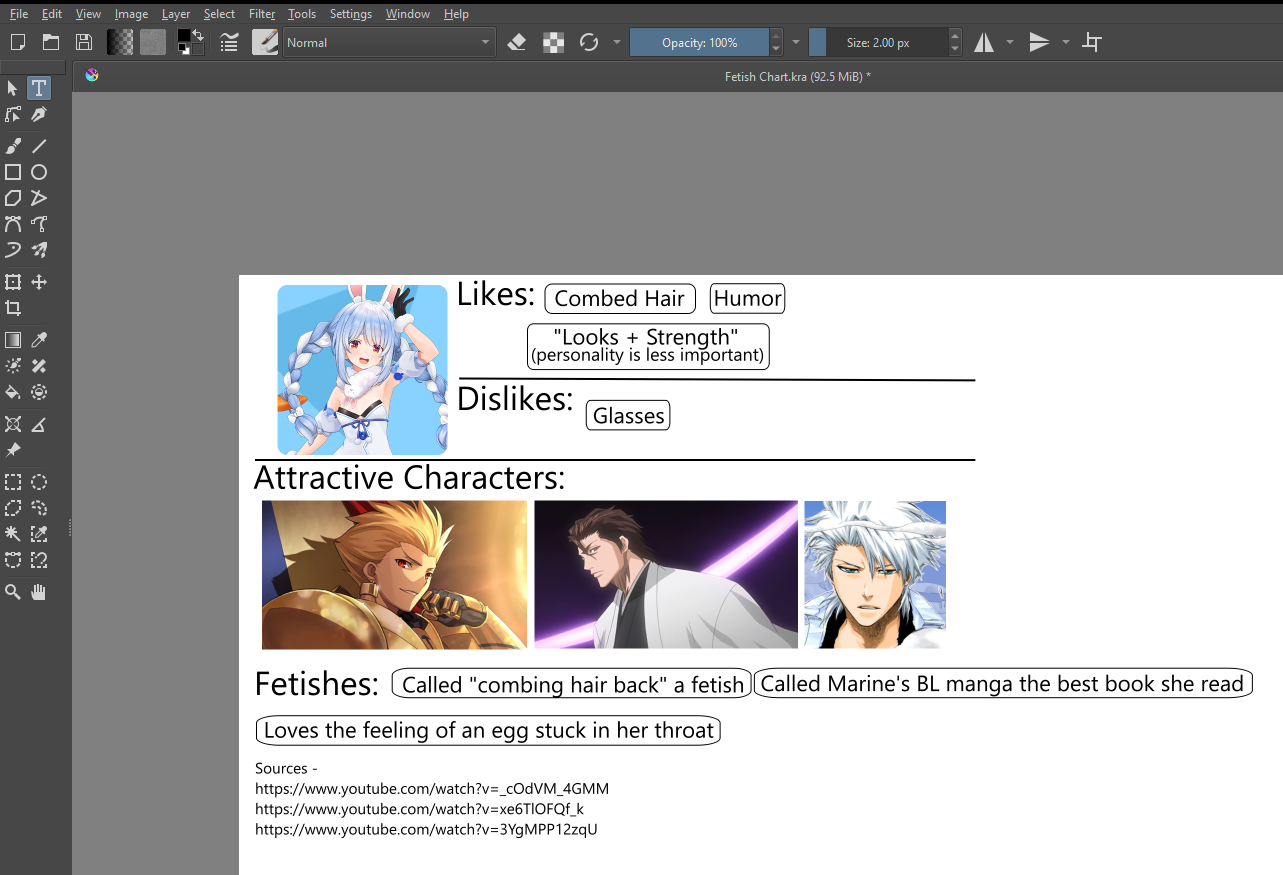Activate the Smart Patch tool
Viewport: 1283px width, 875px height.
point(39,366)
